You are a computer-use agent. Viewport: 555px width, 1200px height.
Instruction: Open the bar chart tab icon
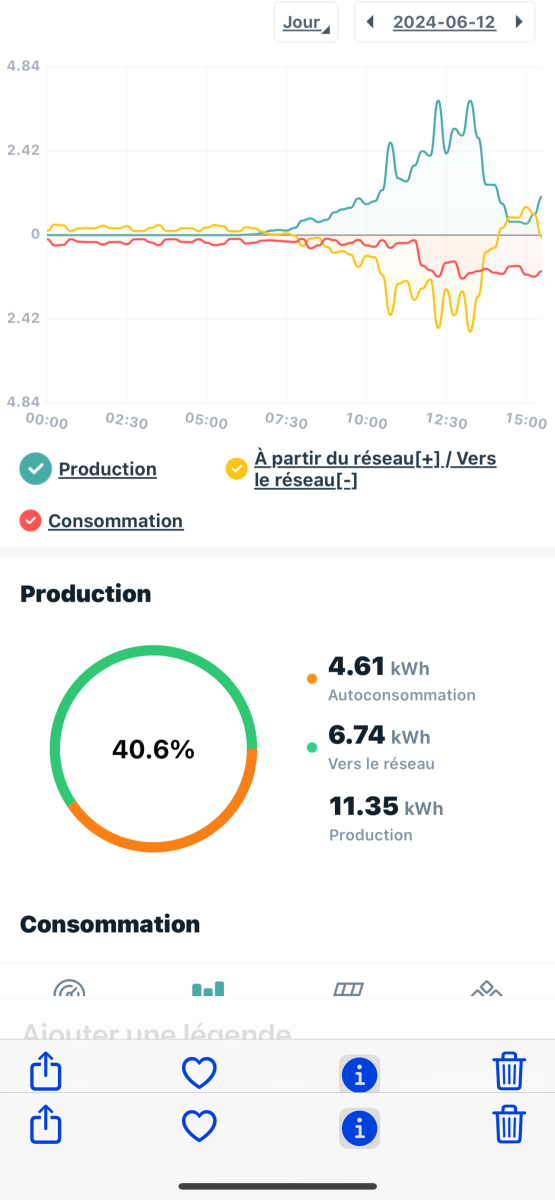pyautogui.click(x=208, y=989)
